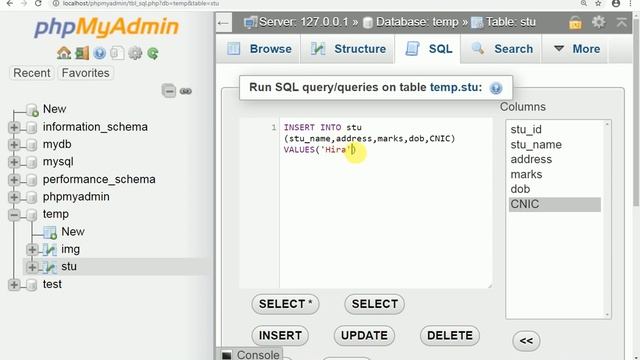Click the Table stu breadcrumb link
640x360 pixels.
coord(511,22)
